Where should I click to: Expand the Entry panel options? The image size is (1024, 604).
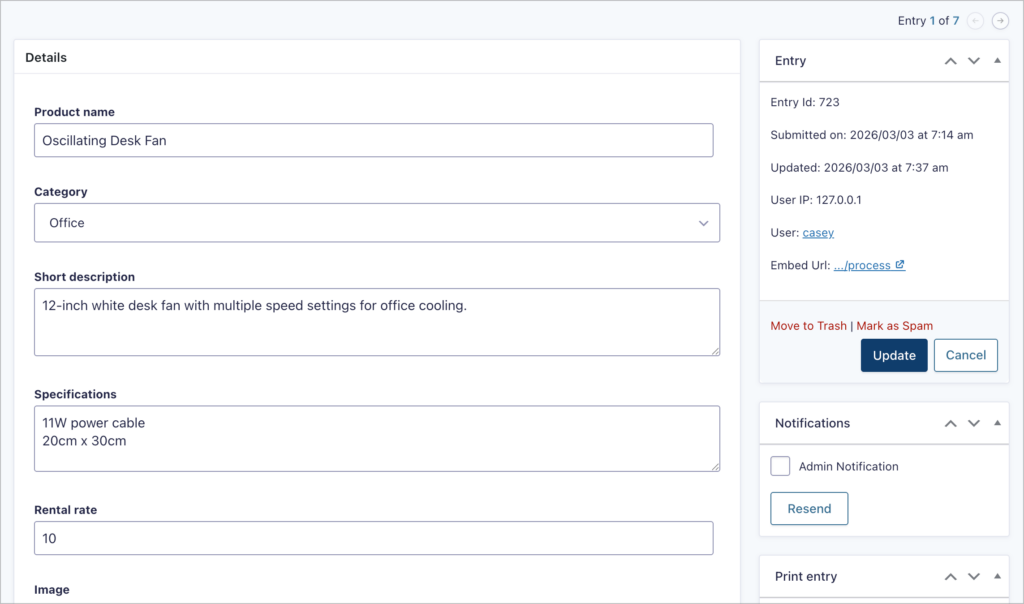pos(996,61)
